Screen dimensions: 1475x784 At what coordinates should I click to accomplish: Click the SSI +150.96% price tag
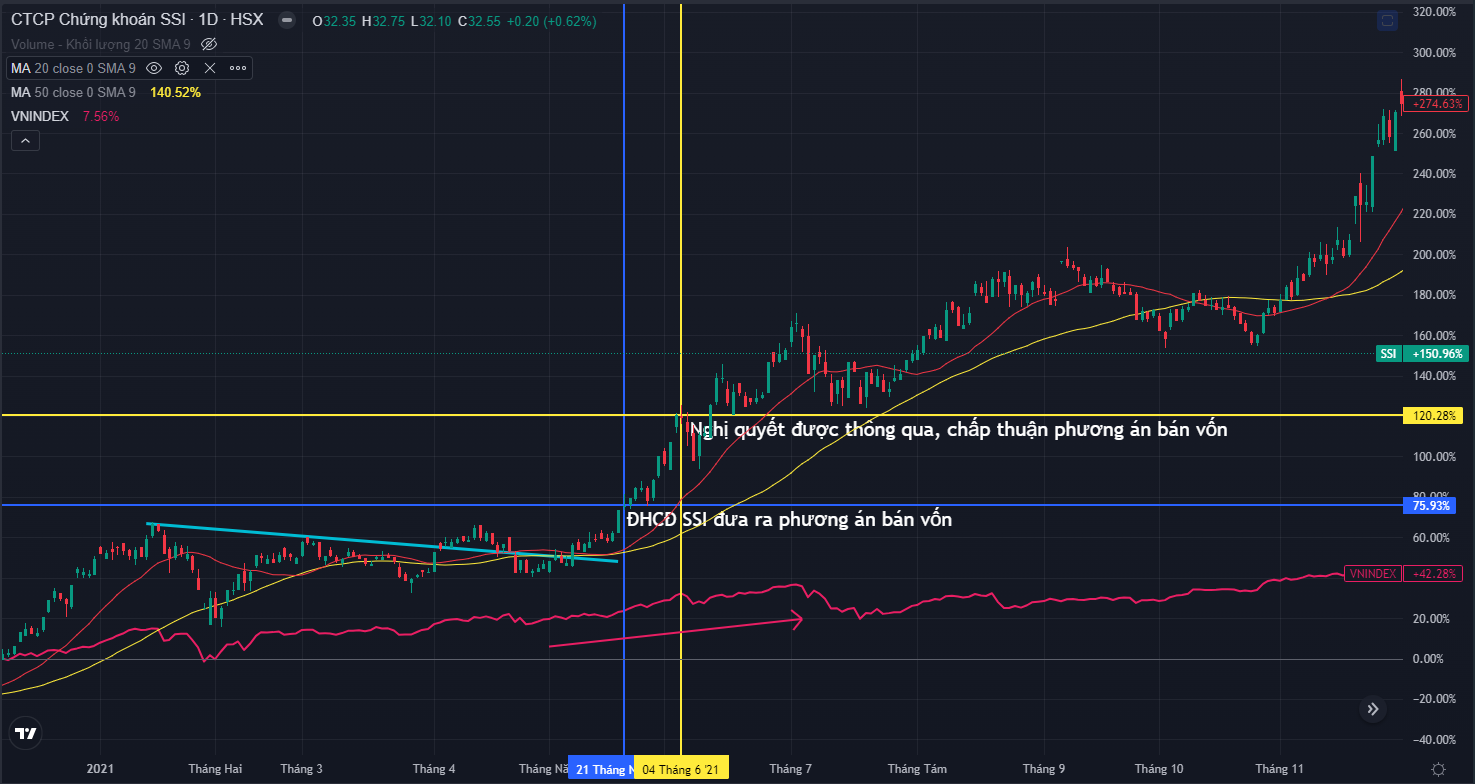[x=1423, y=354]
